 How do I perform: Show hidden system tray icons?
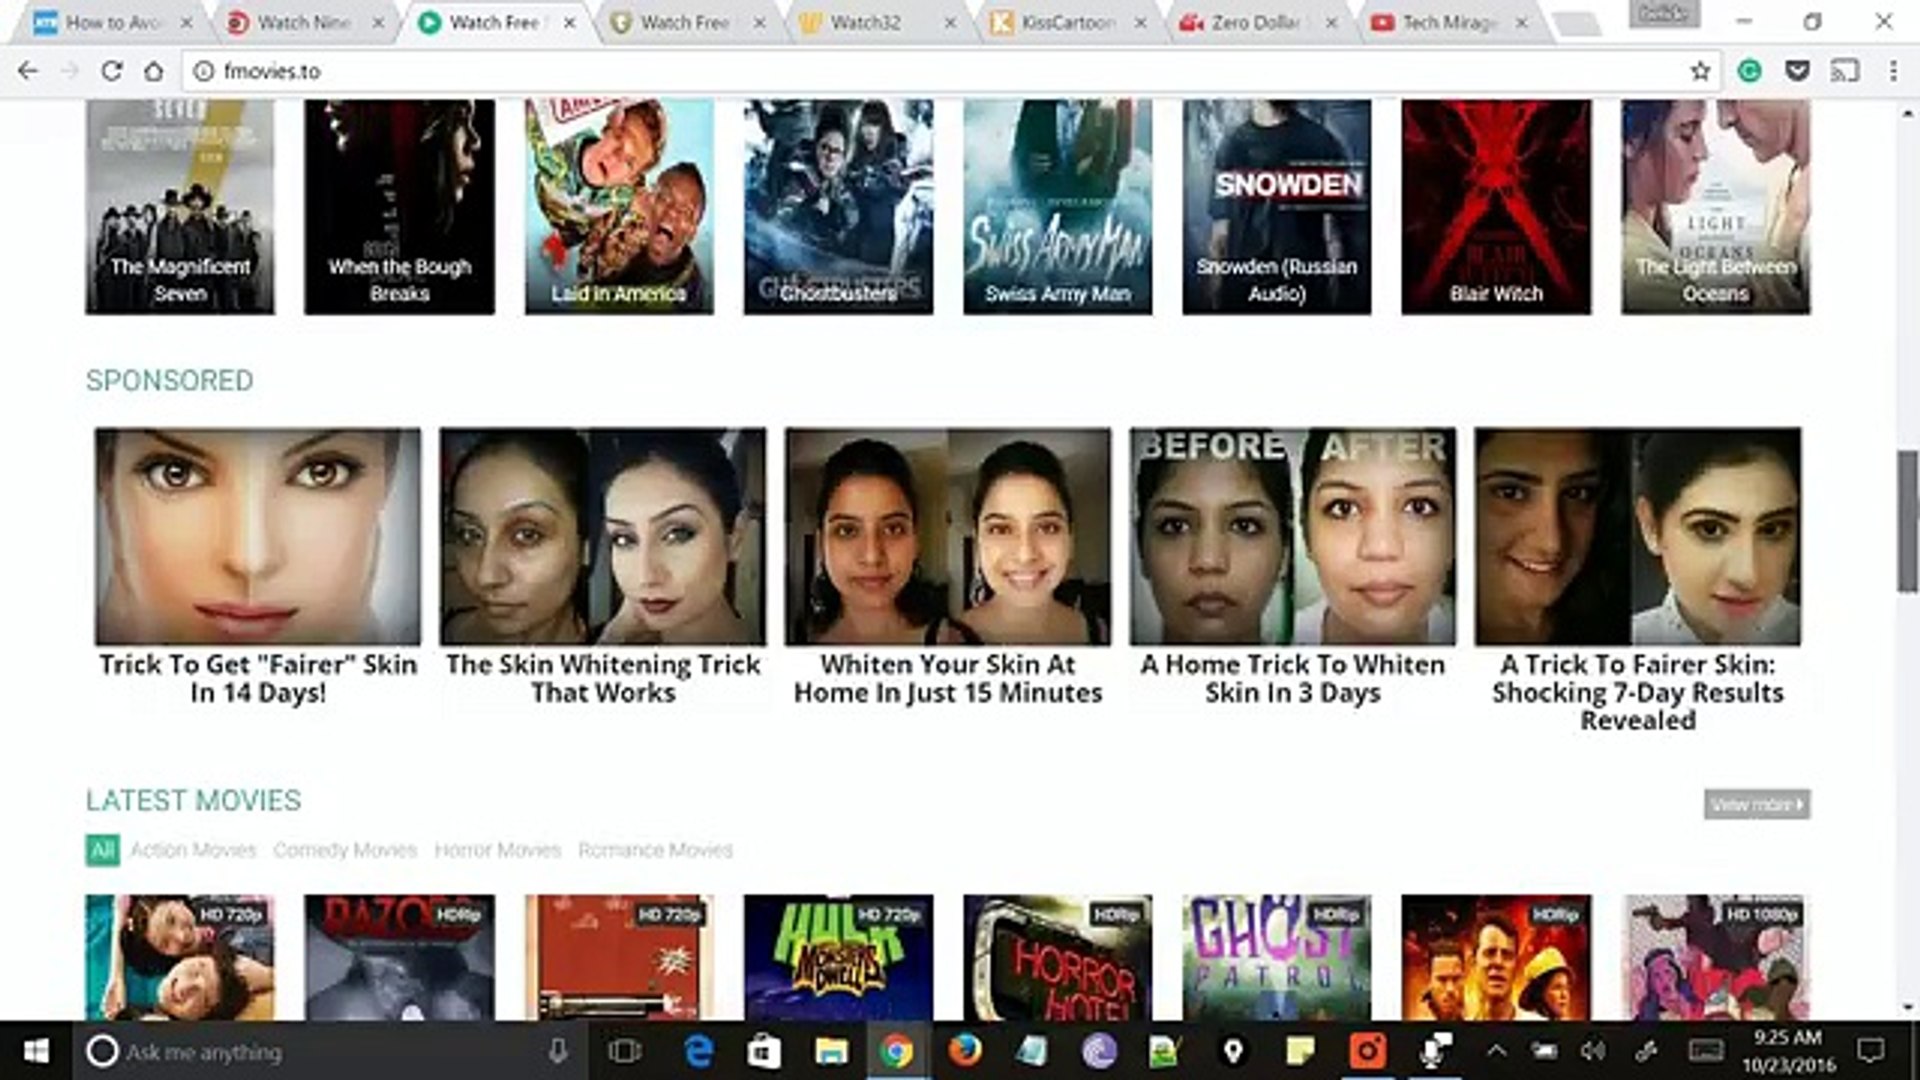[1496, 1051]
